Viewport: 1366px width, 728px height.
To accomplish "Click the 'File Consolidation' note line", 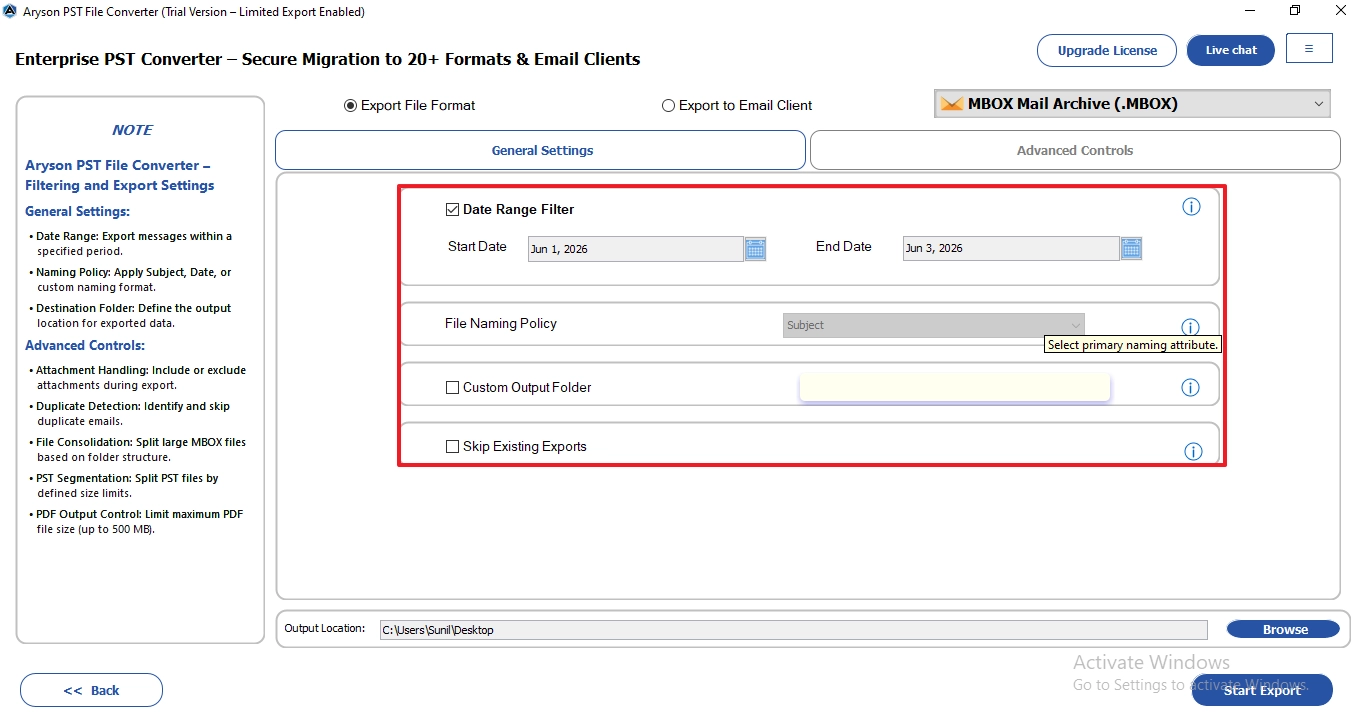I will (137, 449).
